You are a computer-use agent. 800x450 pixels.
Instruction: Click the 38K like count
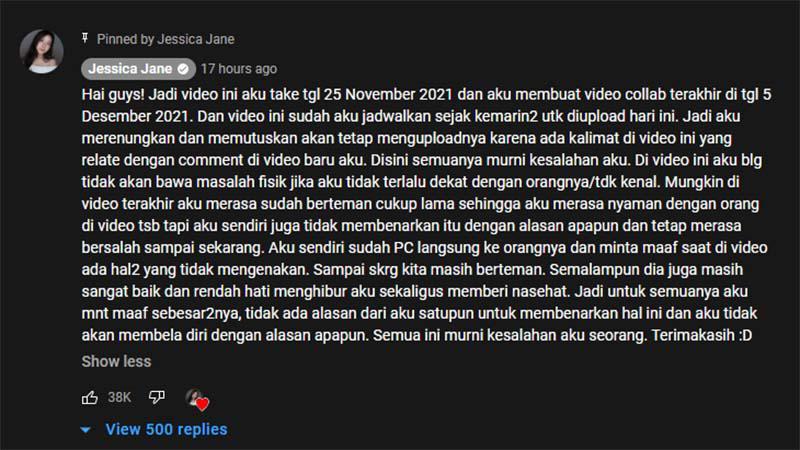click(x=119, y=397)
